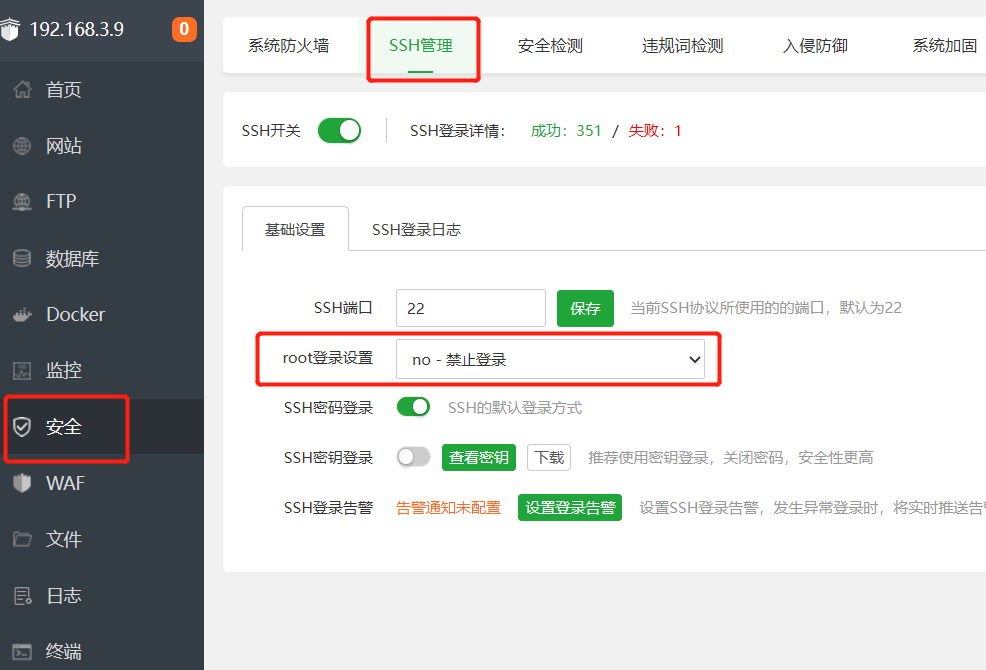Screen dimensions: 986x670
Task: Click the server address 192.168.3.9 text
Action: coord(77,29)
